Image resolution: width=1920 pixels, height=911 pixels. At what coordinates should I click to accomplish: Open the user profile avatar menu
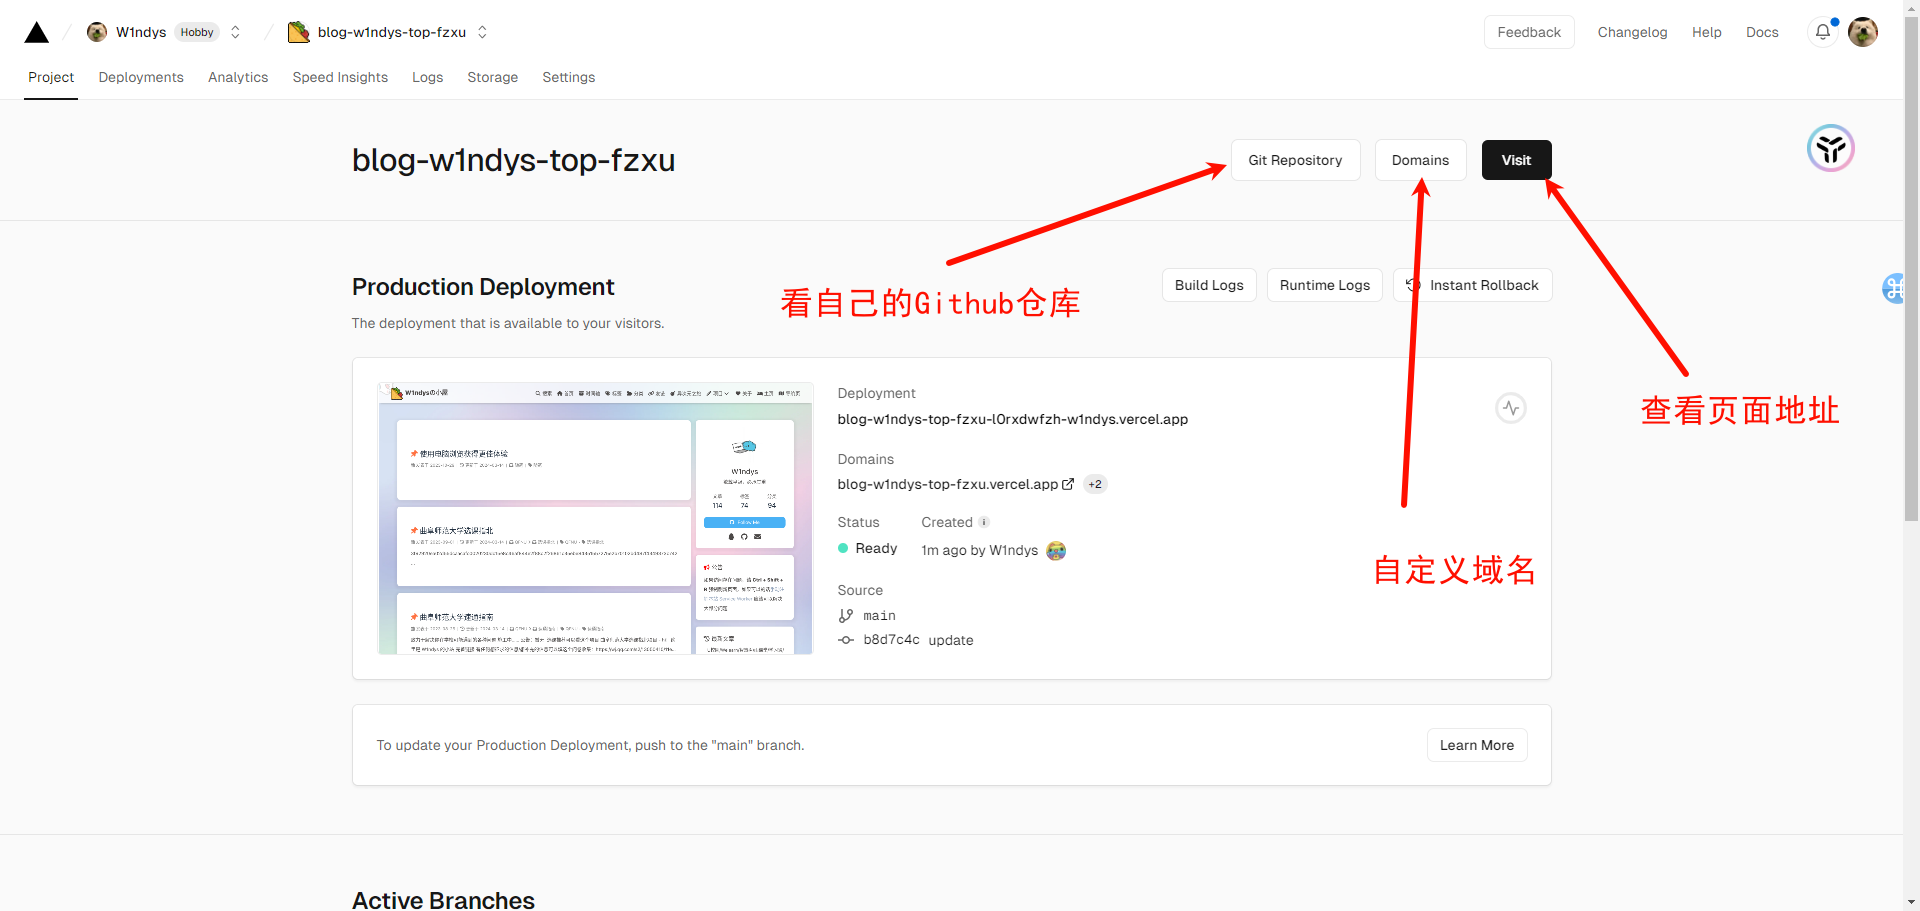click(x=1863, y=32)
